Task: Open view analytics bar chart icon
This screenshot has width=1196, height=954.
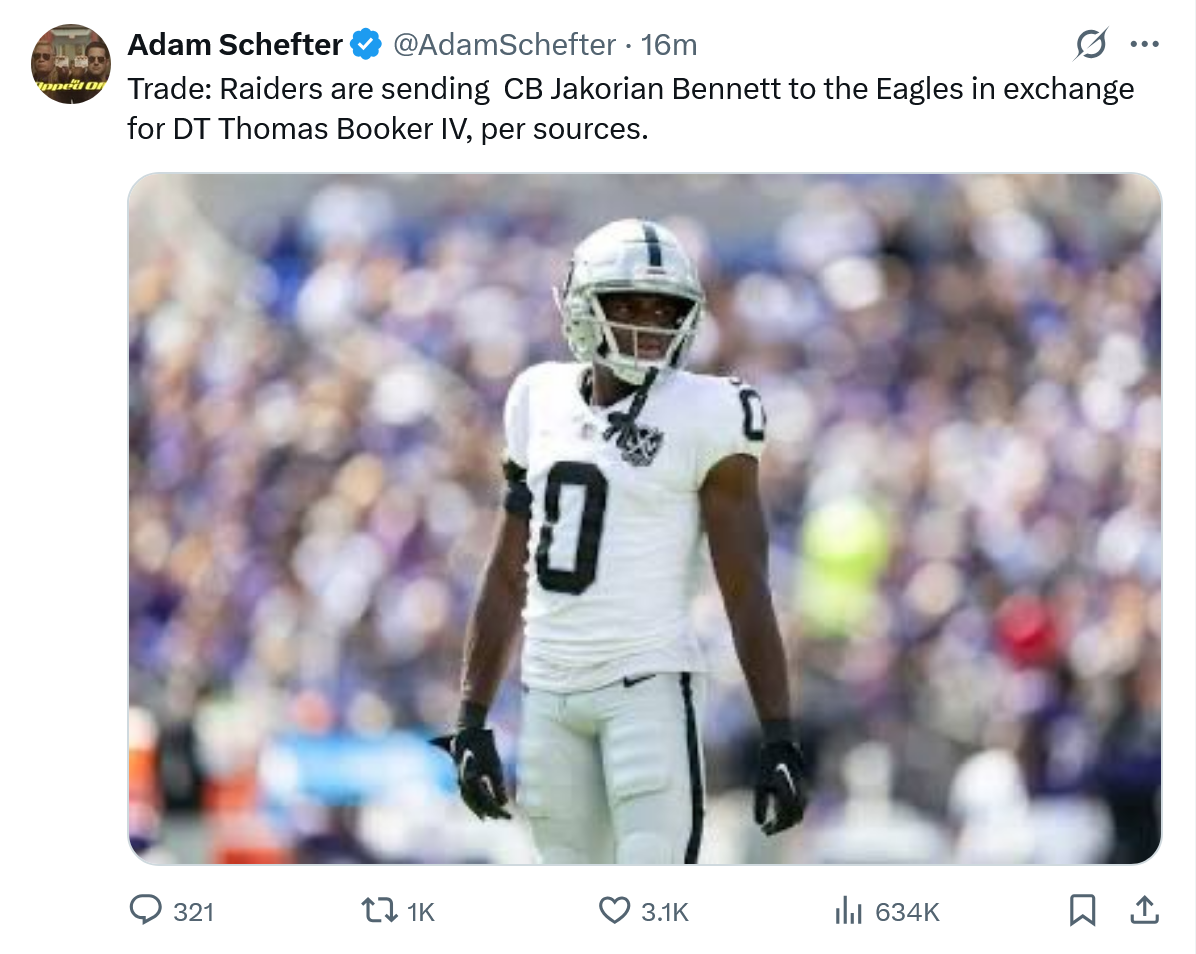Action: click(x=848, y=910)
